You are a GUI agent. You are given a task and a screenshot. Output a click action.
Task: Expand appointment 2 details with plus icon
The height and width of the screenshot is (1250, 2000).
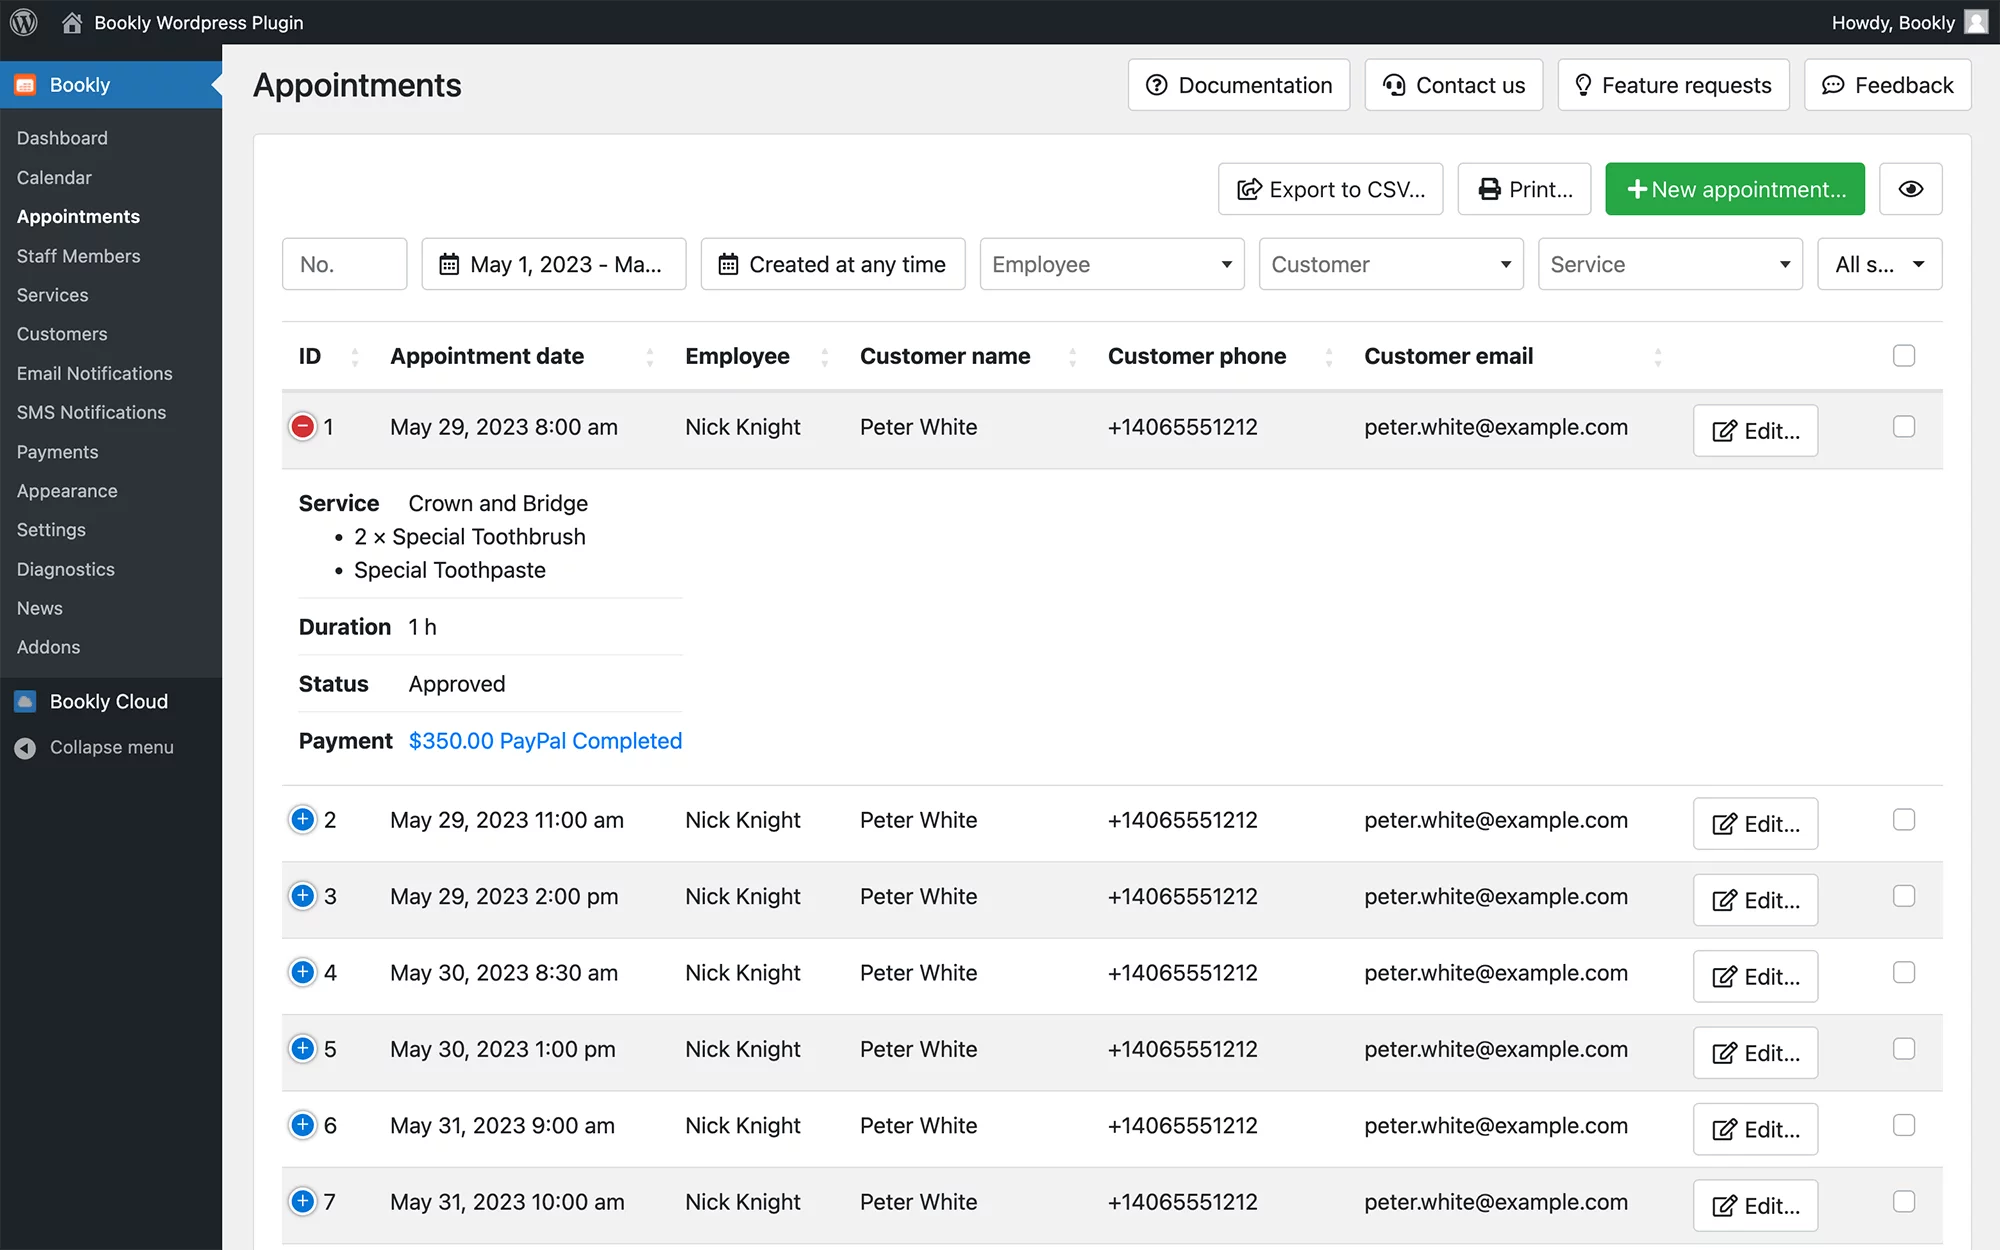tap(302, 820)
